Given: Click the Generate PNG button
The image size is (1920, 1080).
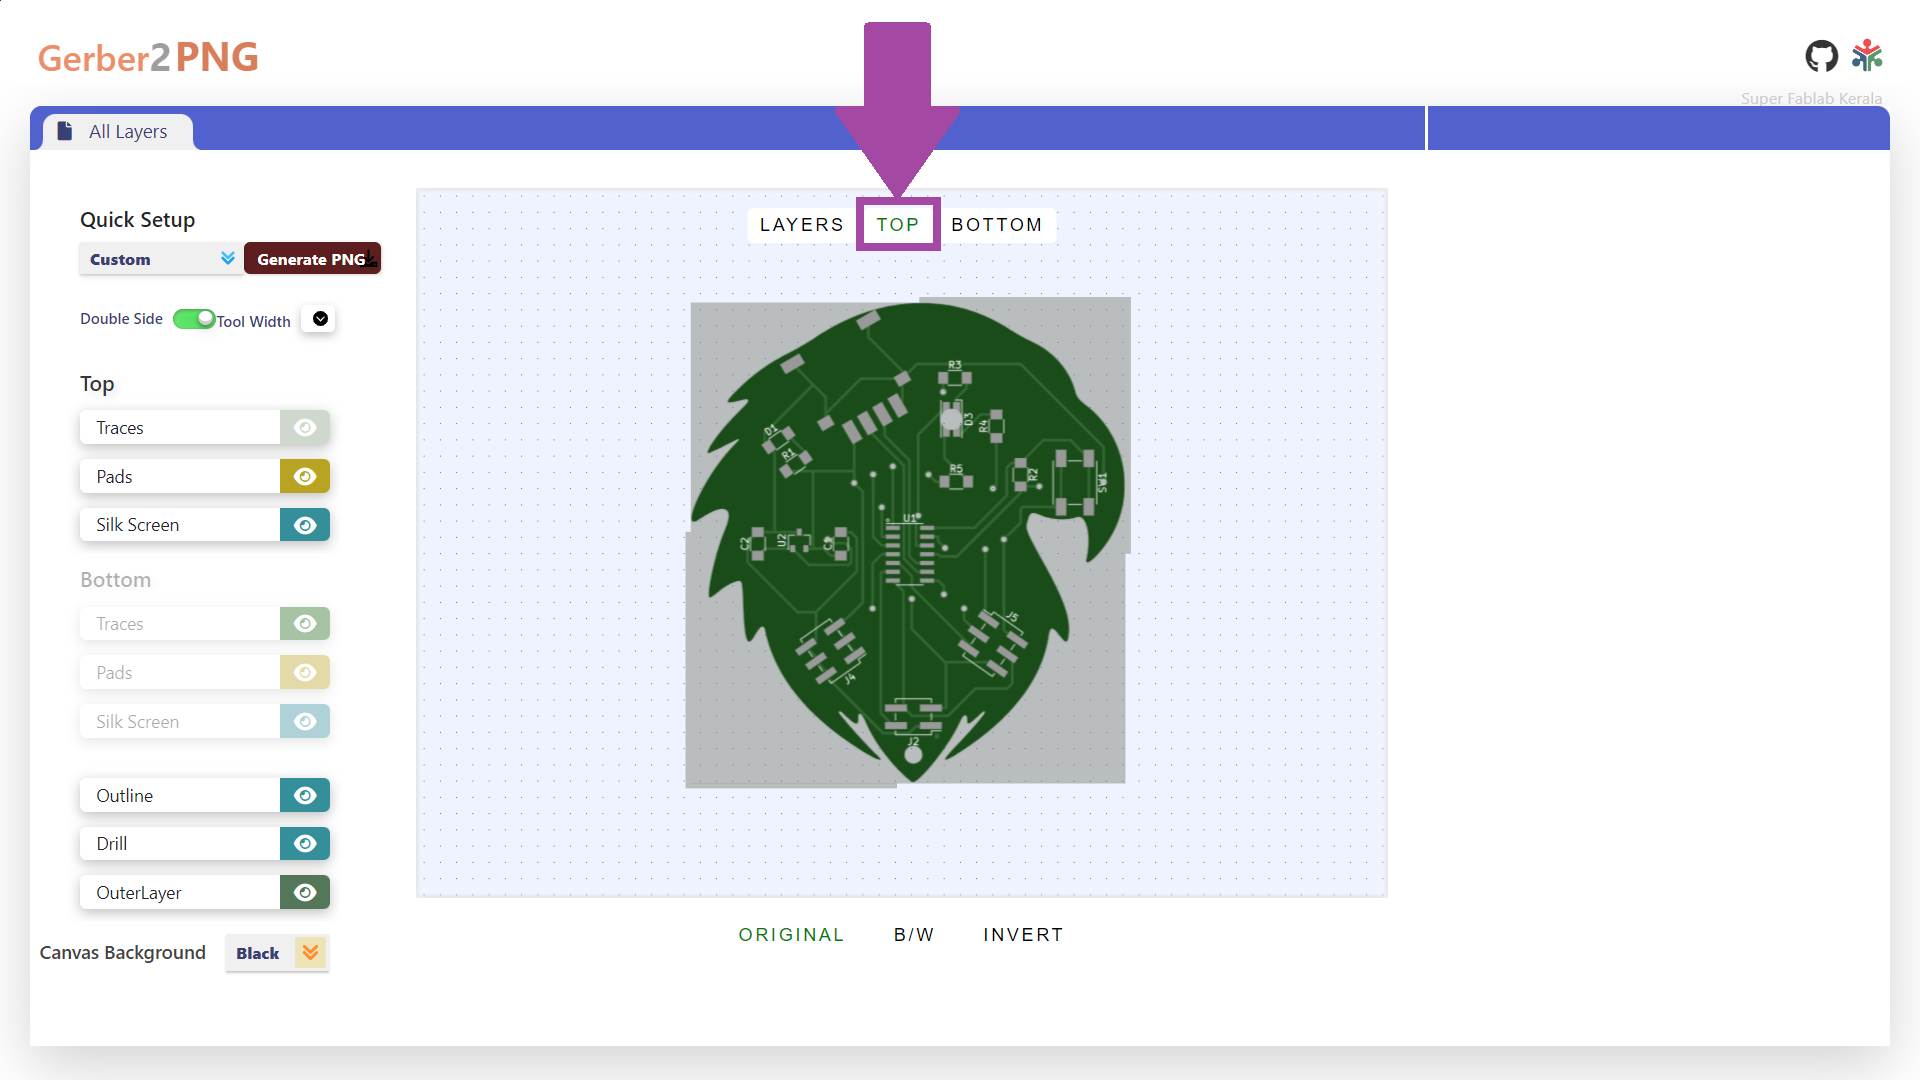Looking at the screenshot, I should [312, 259].
